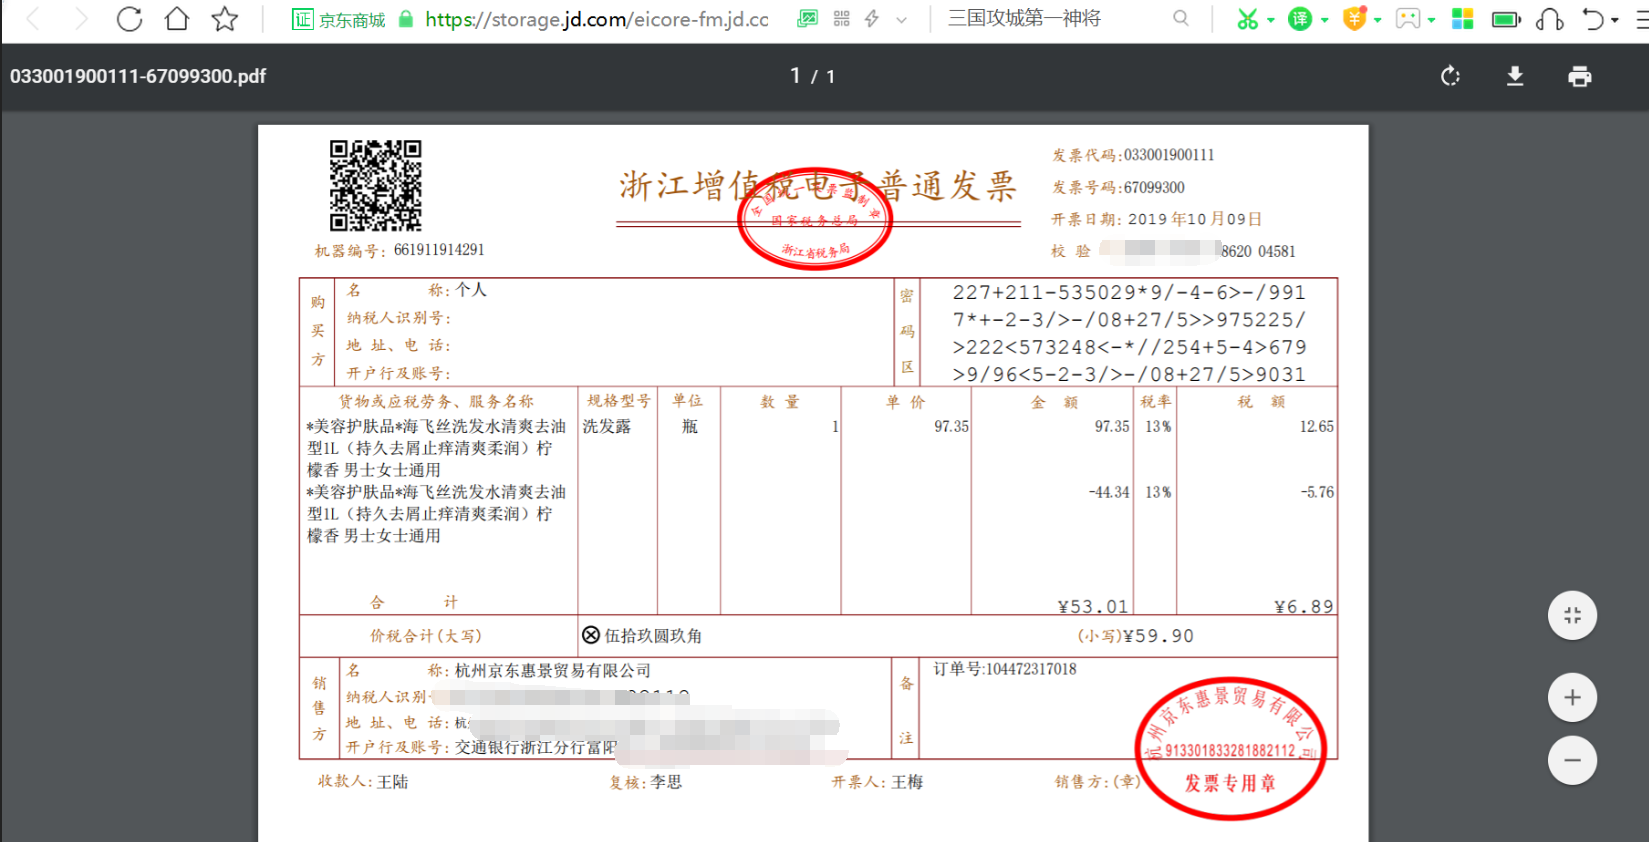The height and width of the screenshot is (842, 1649).
Task: Click the PDF page number field
Action: 795,76
